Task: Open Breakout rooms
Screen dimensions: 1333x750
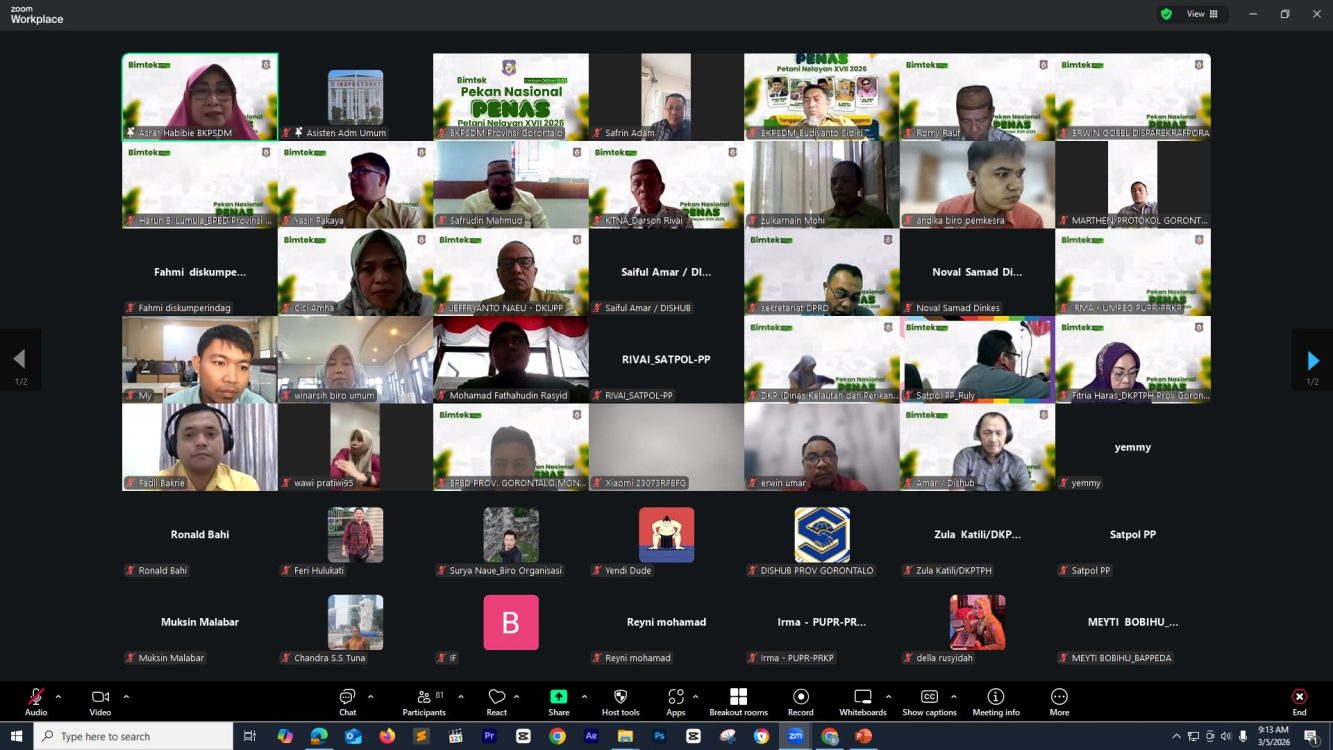Action: (x=738, y=697)
